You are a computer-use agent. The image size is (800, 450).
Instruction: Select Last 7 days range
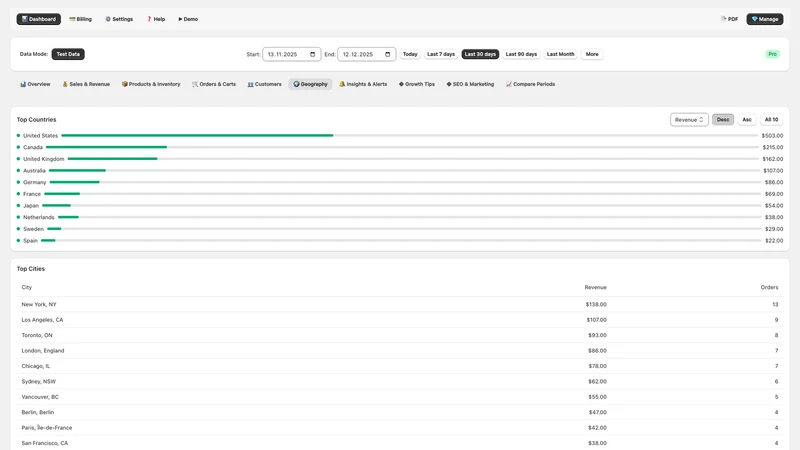441,54
